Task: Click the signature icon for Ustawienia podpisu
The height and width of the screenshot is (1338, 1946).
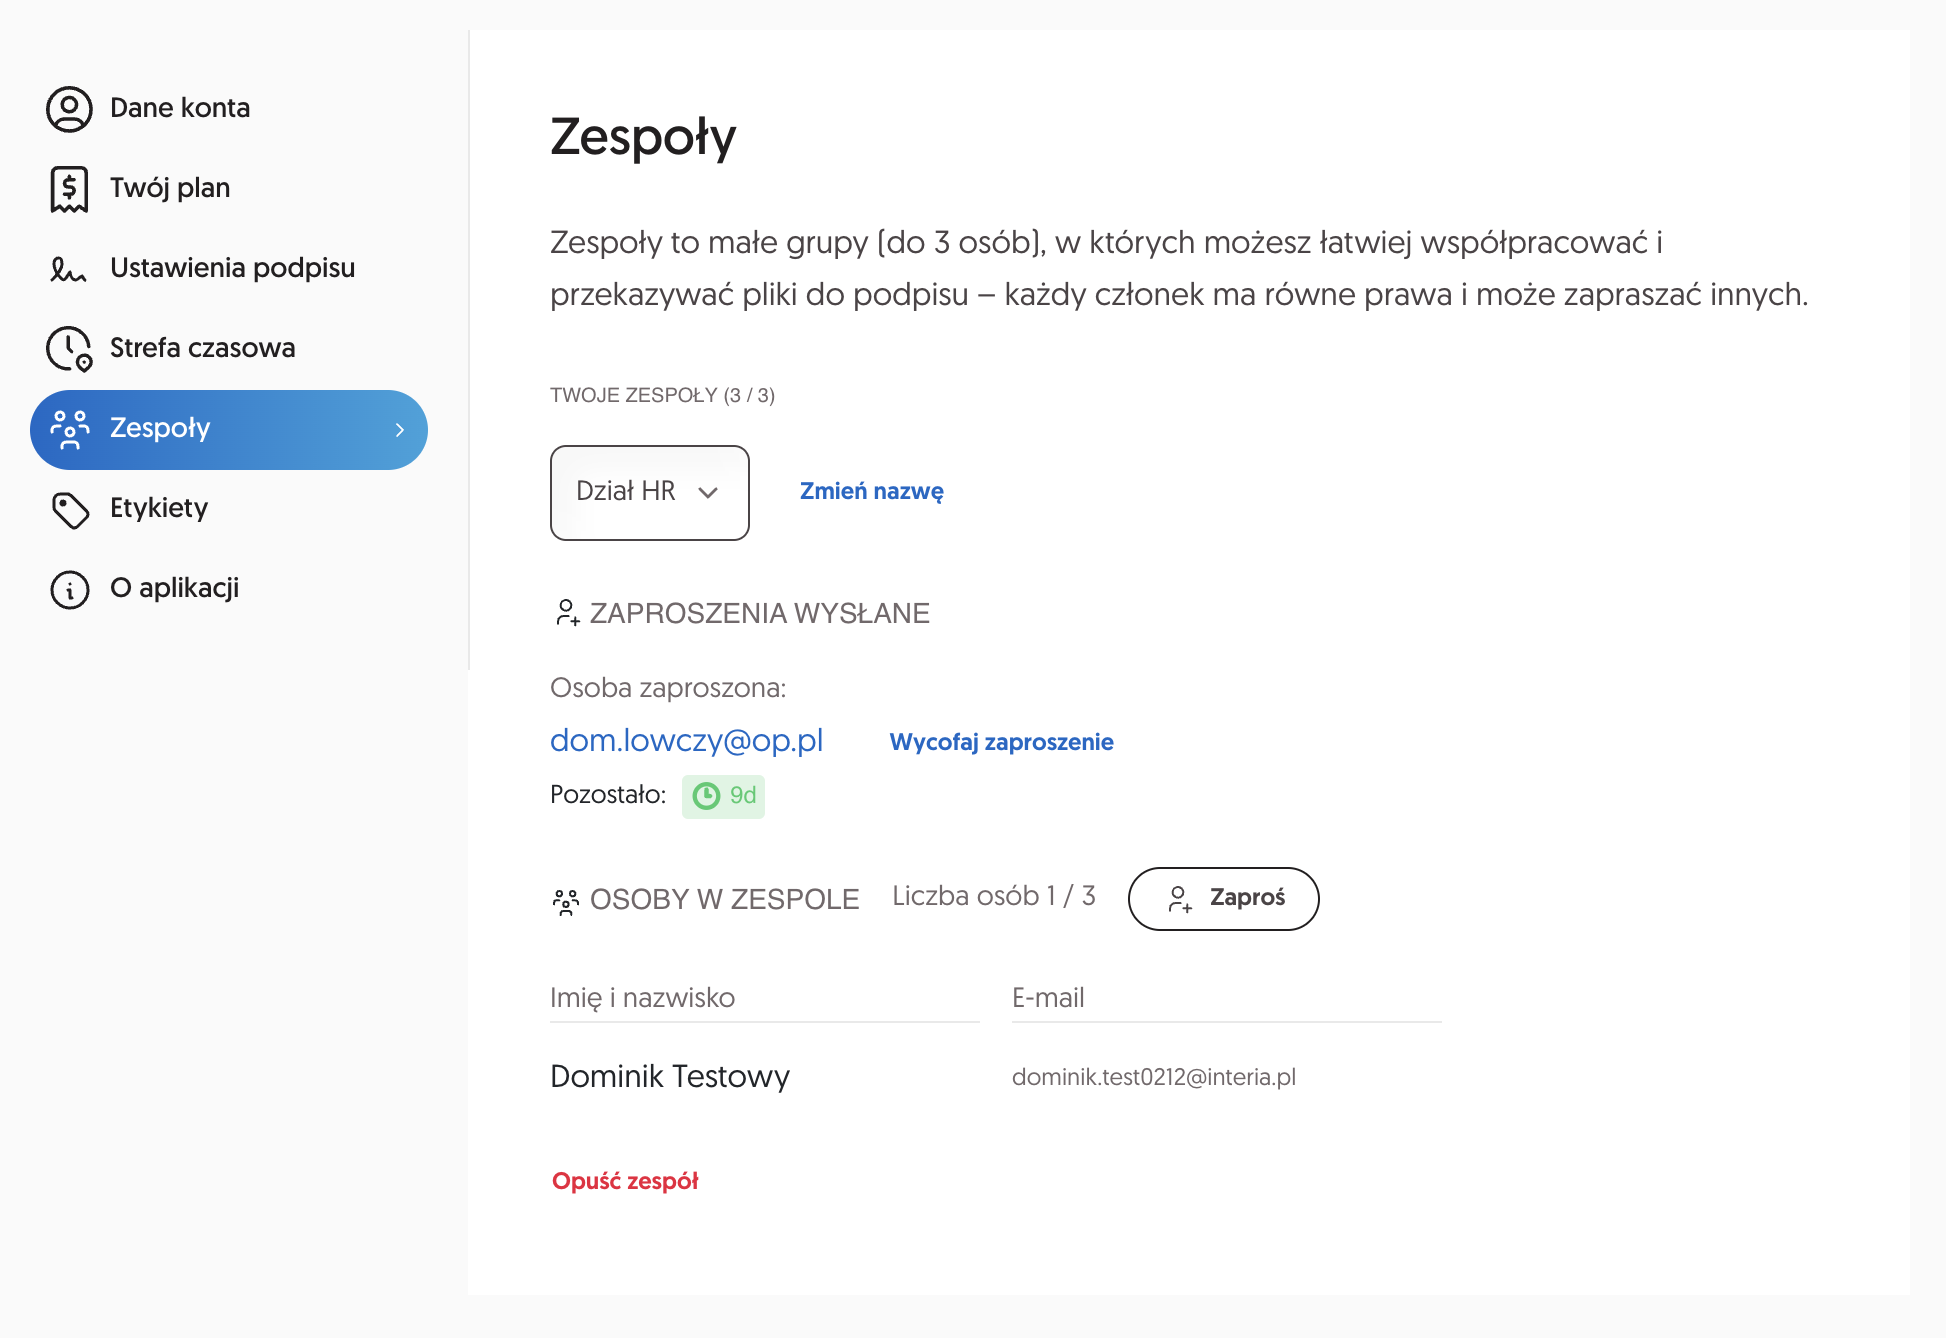Action: (x=69, y=269)
